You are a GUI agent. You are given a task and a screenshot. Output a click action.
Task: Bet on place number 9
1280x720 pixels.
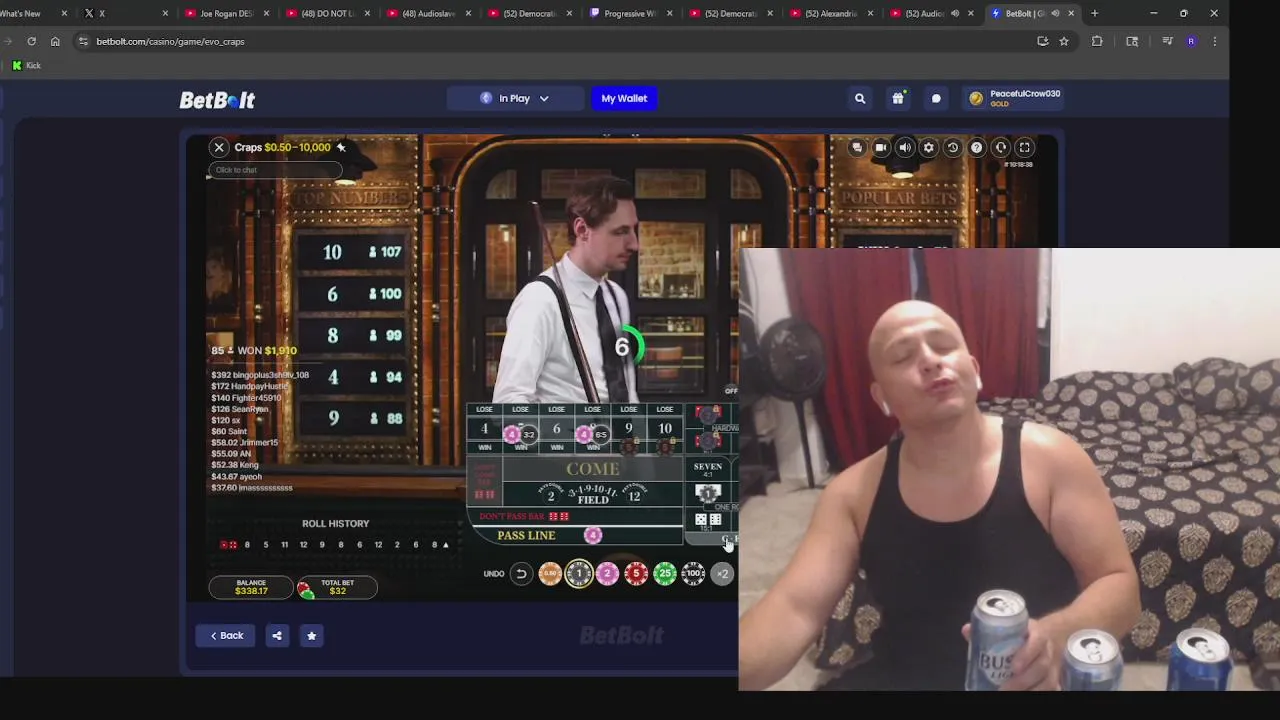click(x=629, y=429)
